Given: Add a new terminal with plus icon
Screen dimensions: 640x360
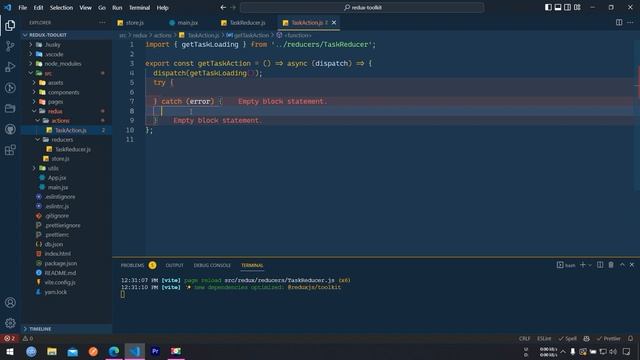Looking at the screenshot, I should coord(583,265).
